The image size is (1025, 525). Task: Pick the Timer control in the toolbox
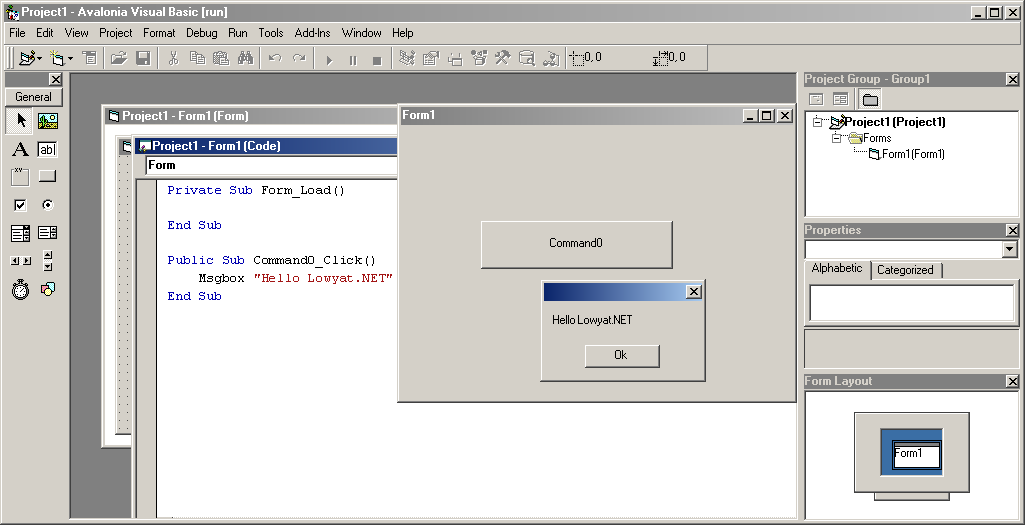[20, 289]
